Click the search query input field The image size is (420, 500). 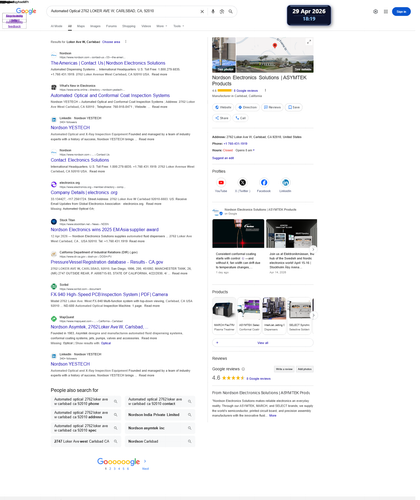point(124,11)
